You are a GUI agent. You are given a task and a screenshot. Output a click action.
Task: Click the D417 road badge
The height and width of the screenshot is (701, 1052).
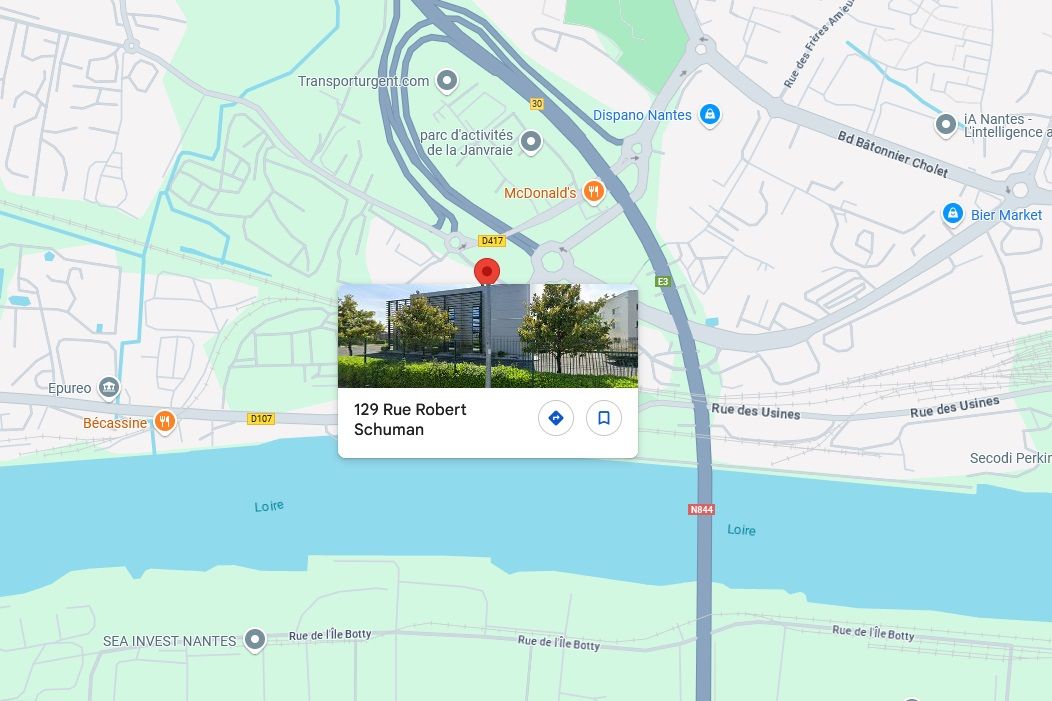pyautogui.click(x=492, y=240)
